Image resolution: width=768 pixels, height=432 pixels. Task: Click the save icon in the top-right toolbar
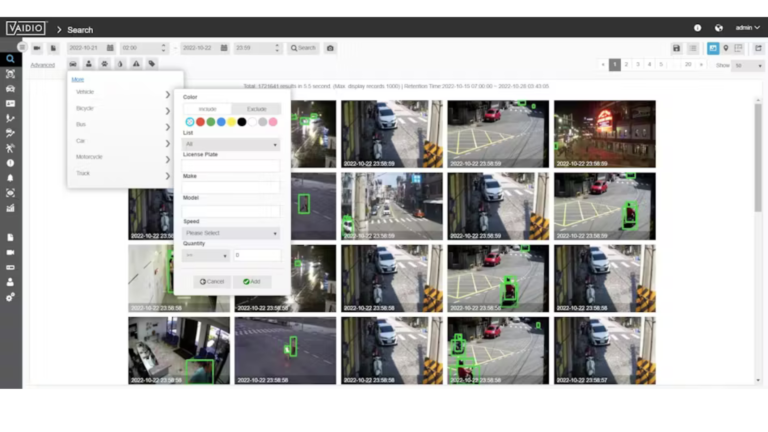(677, 48)
